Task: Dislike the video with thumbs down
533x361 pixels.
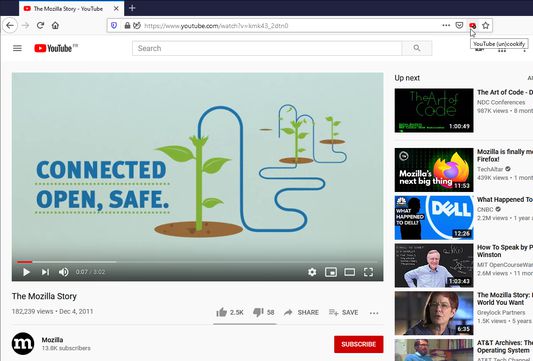Action: [264, 312]
